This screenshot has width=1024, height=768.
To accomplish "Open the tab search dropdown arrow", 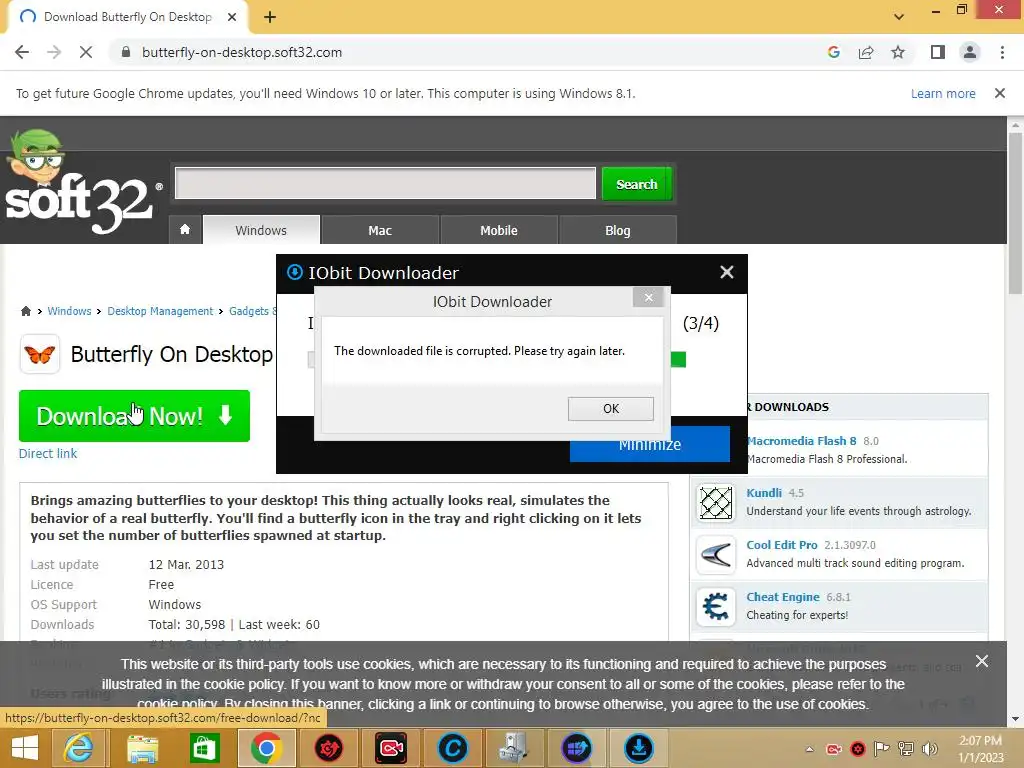I will click(x=899, y=17).
